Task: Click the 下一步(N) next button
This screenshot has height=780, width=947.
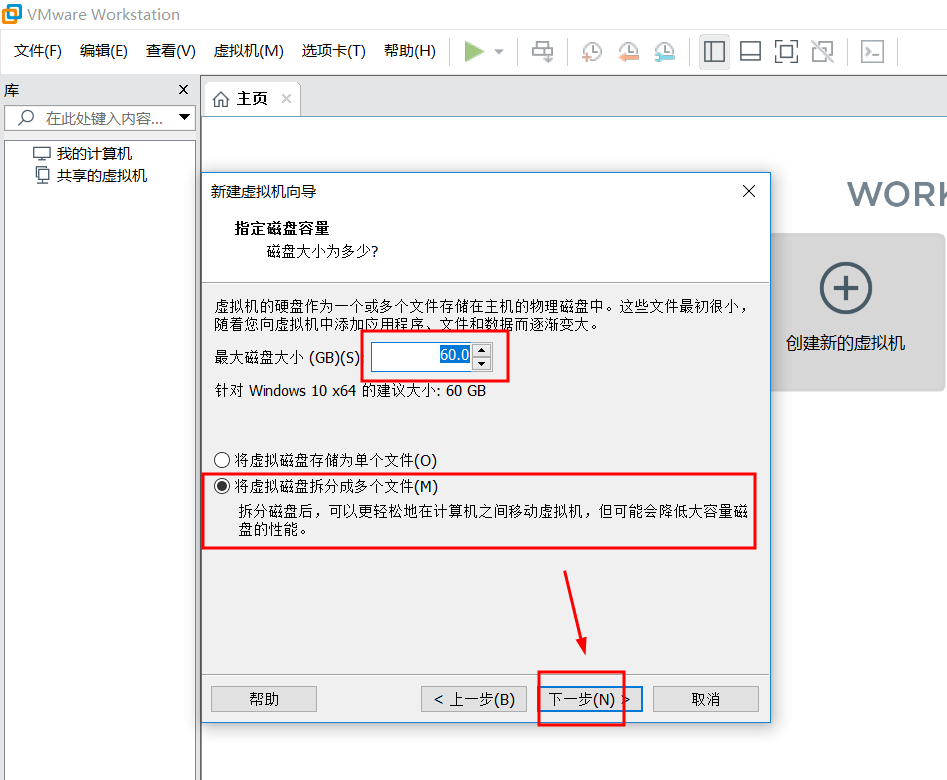Action: tap(589, 699)
